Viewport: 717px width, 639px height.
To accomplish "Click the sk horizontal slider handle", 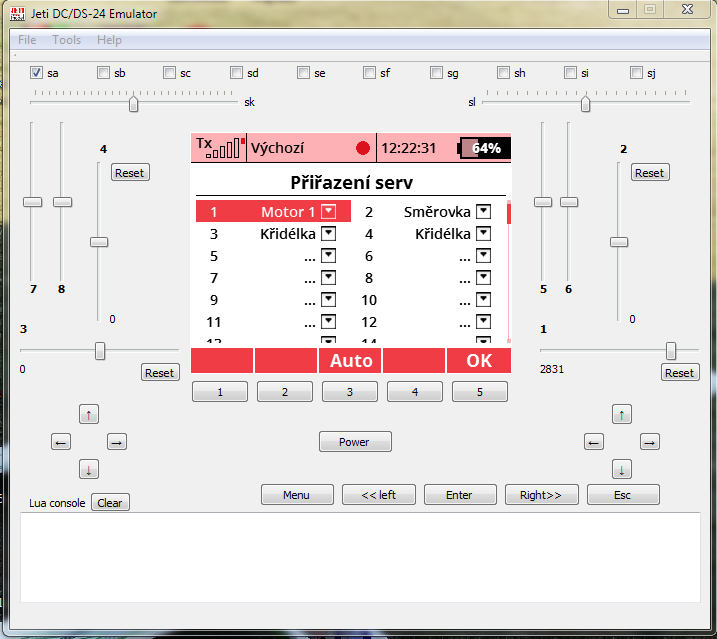I will (133, 103).
